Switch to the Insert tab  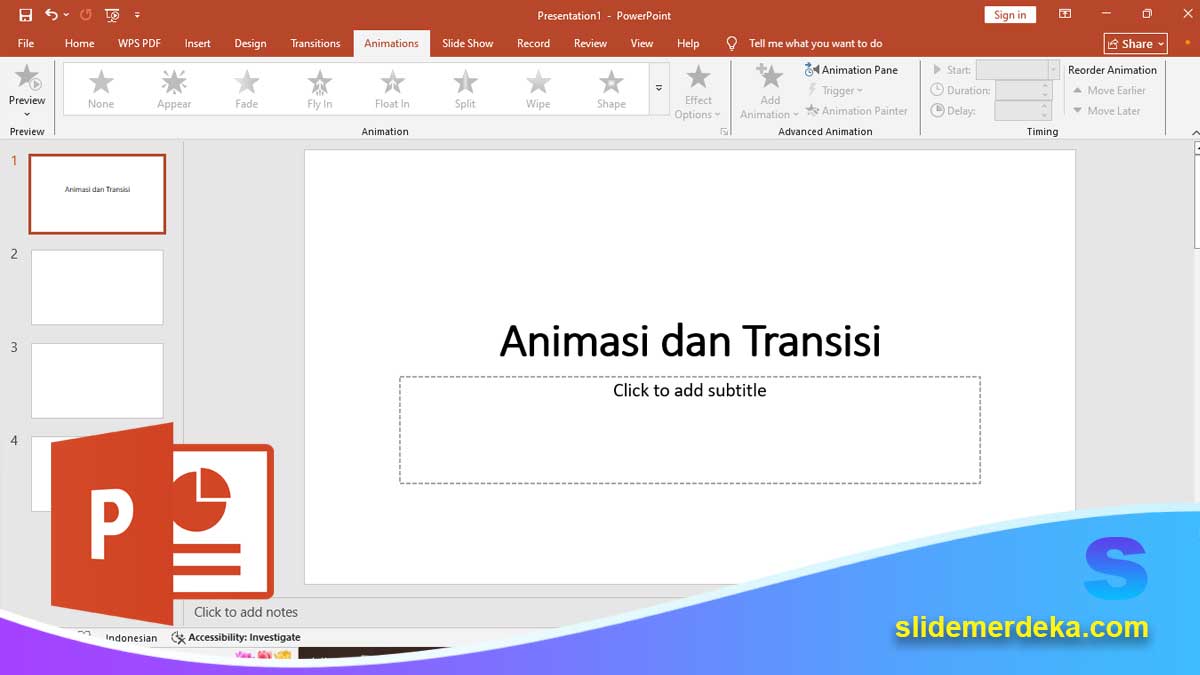pyautogui.click(x=197, y=43)
